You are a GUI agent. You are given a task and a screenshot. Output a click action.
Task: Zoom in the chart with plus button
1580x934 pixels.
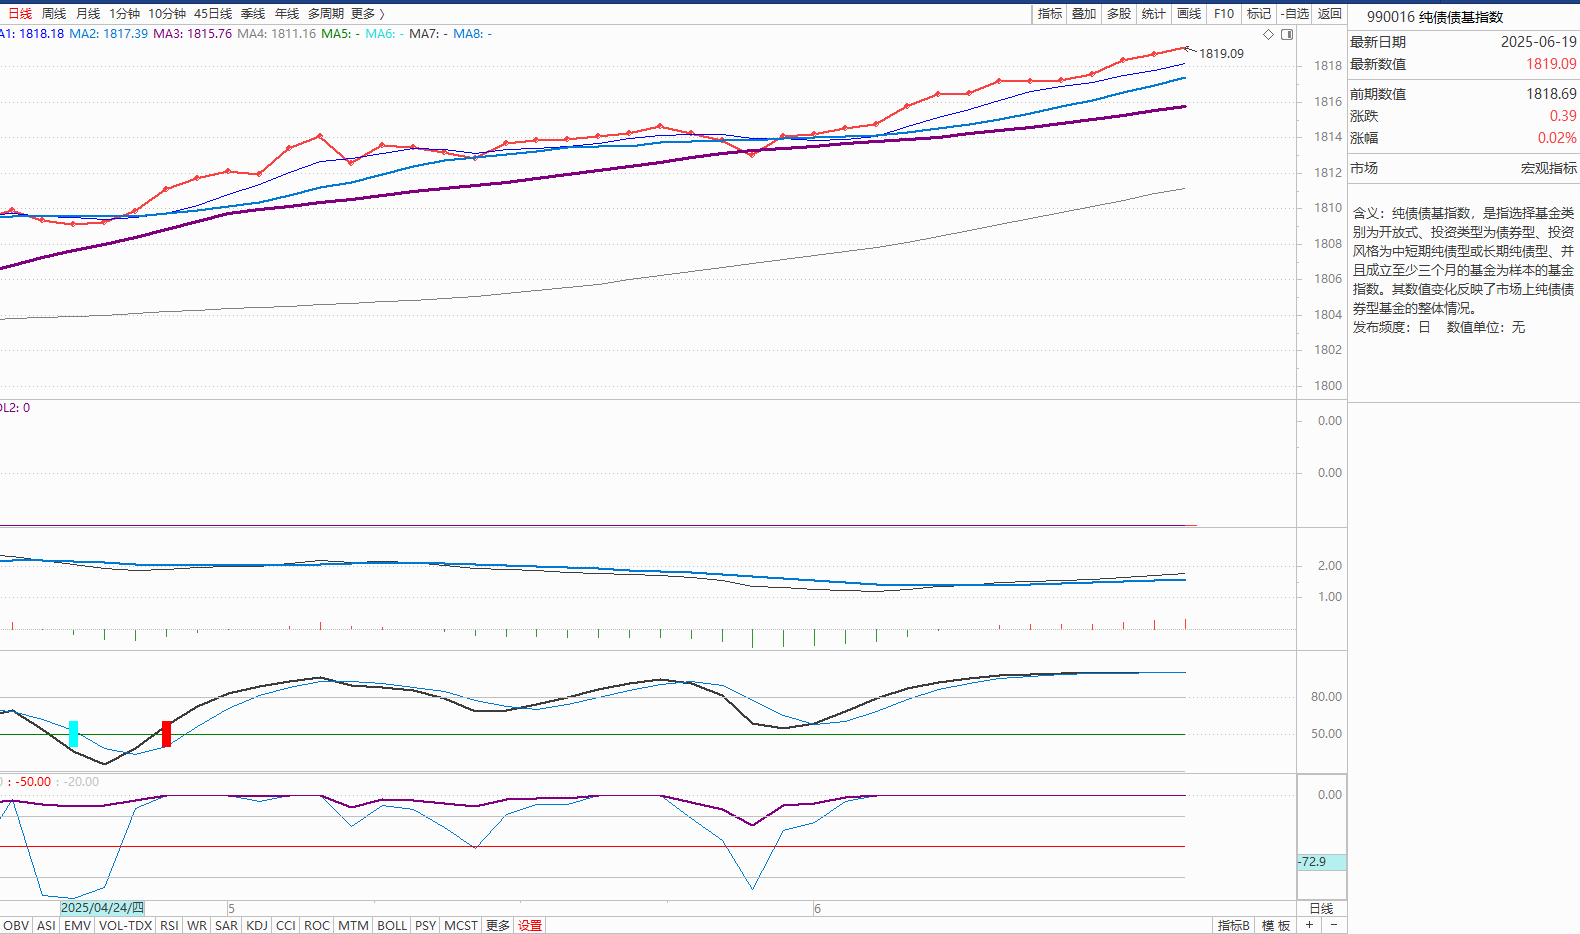(x=1309, y=925)
